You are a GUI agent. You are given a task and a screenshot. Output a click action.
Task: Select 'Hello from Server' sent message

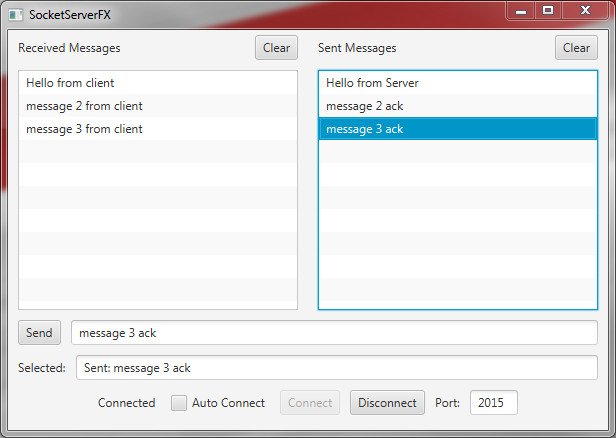[458, 83]
